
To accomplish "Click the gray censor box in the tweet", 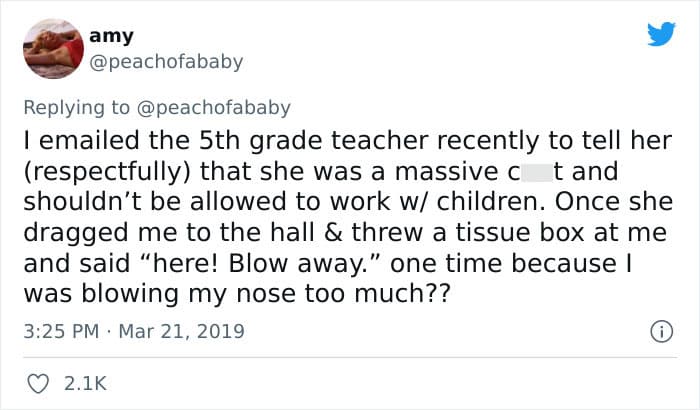I will click(x=537, y=172).
